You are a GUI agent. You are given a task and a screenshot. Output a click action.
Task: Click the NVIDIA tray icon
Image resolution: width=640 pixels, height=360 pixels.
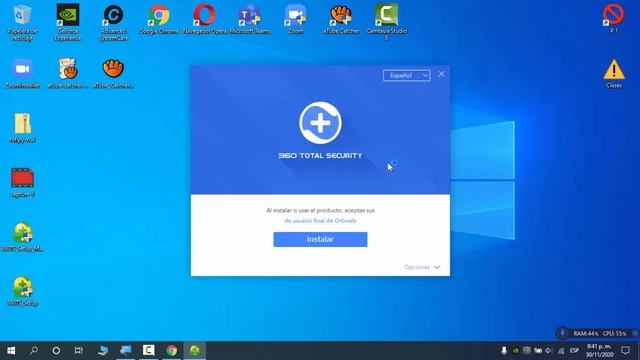point(516,351)
